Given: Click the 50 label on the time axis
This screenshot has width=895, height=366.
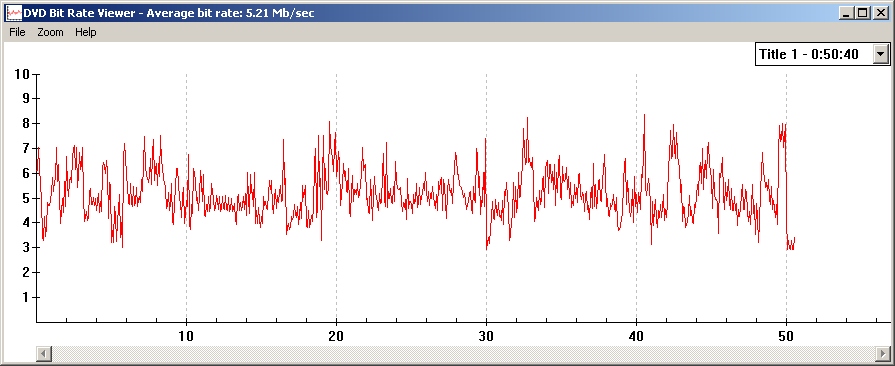Looking at the screenshot, I should pyautogui.click(x=787, y=336).
